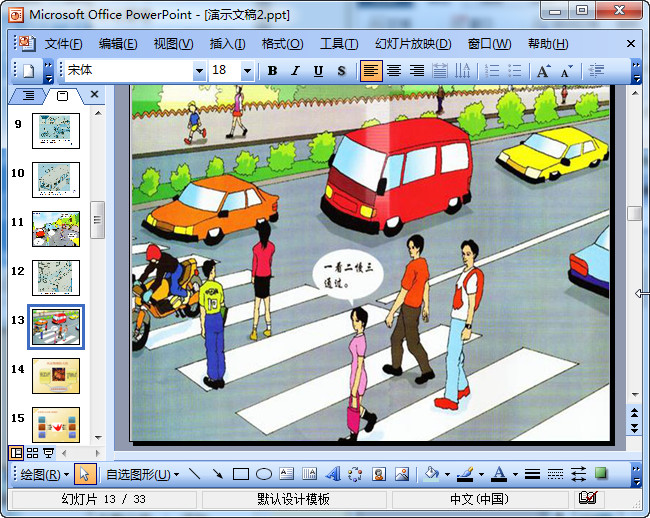
Task: Enable Center alignment
Action: 394,71
